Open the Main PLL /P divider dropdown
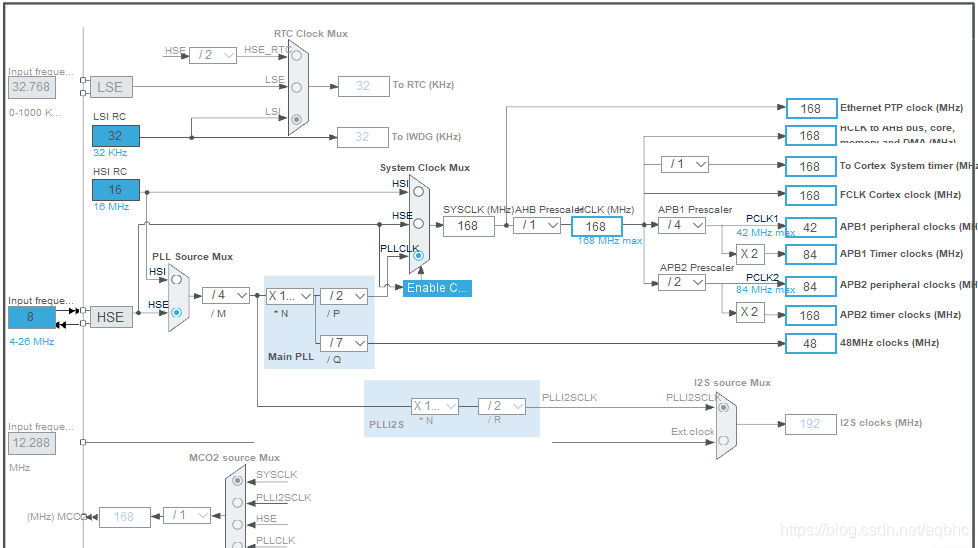The width and height of the screenshot is (978, 548). coord(344,296)
